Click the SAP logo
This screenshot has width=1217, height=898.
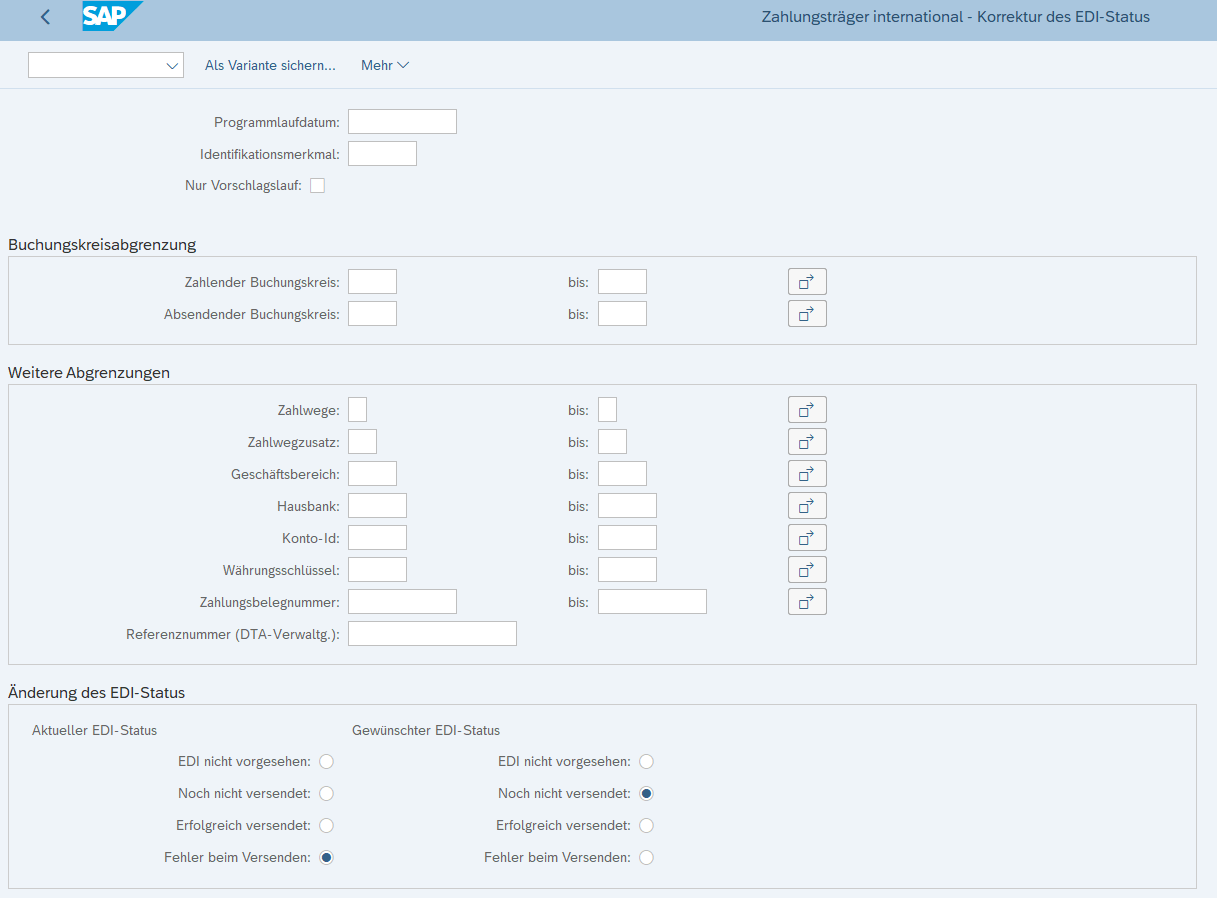coord(111,17)
